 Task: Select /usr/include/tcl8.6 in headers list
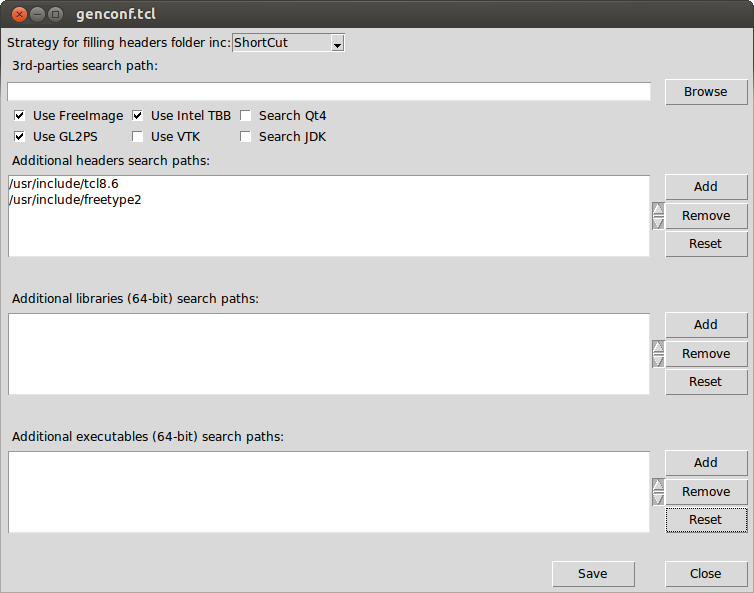63,184
